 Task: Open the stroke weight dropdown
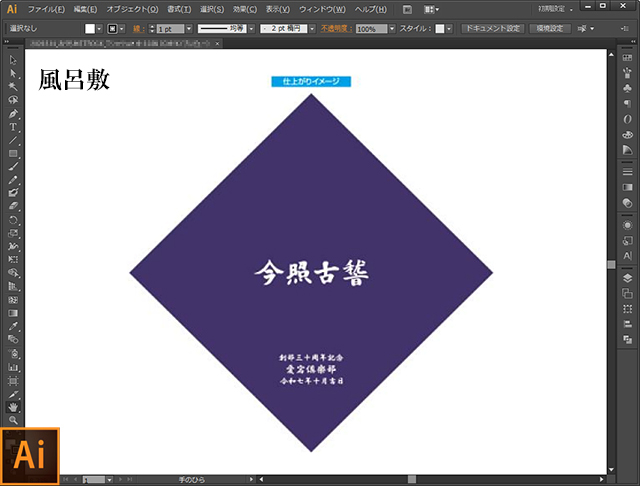click(189, 29)
